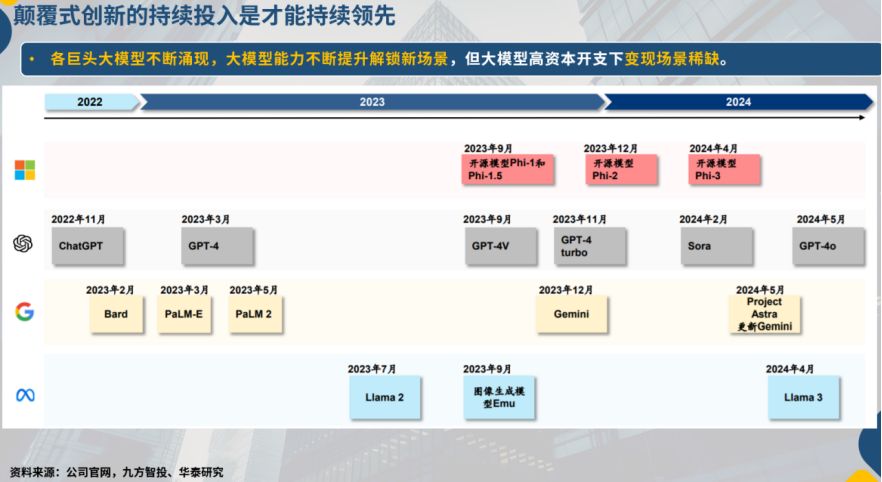Click the red 开源模型Phi-1和Phi-1.5 box
Viewport: 882px width, 482px height.
click(x=507, y=170)
